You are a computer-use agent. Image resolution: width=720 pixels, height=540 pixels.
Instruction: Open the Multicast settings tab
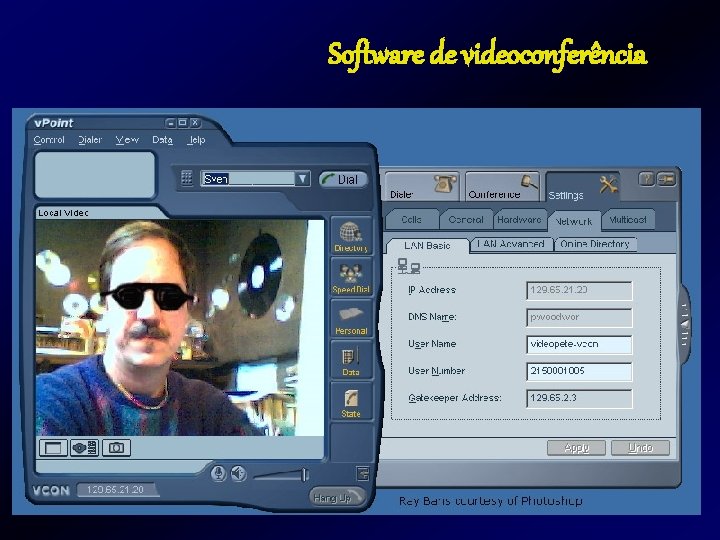[628, 219]
